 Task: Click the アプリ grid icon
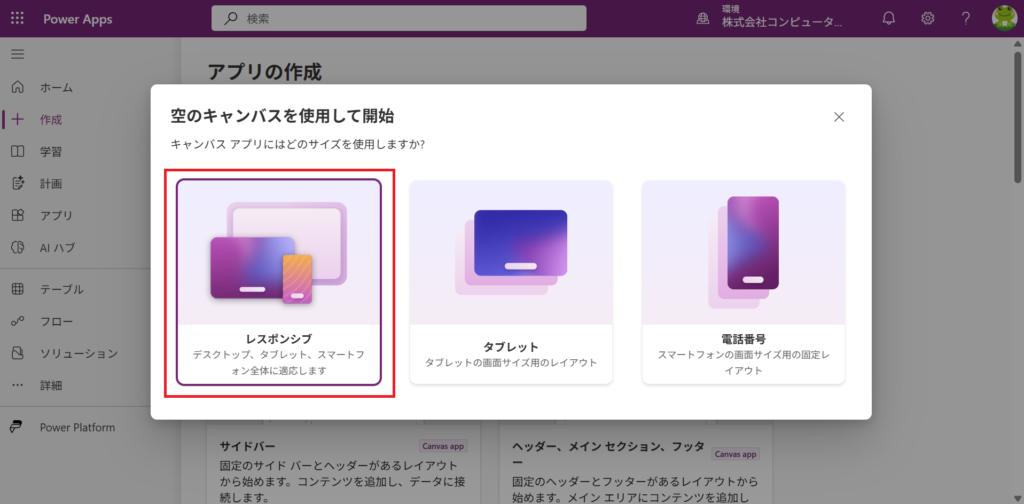coord(18,215)
